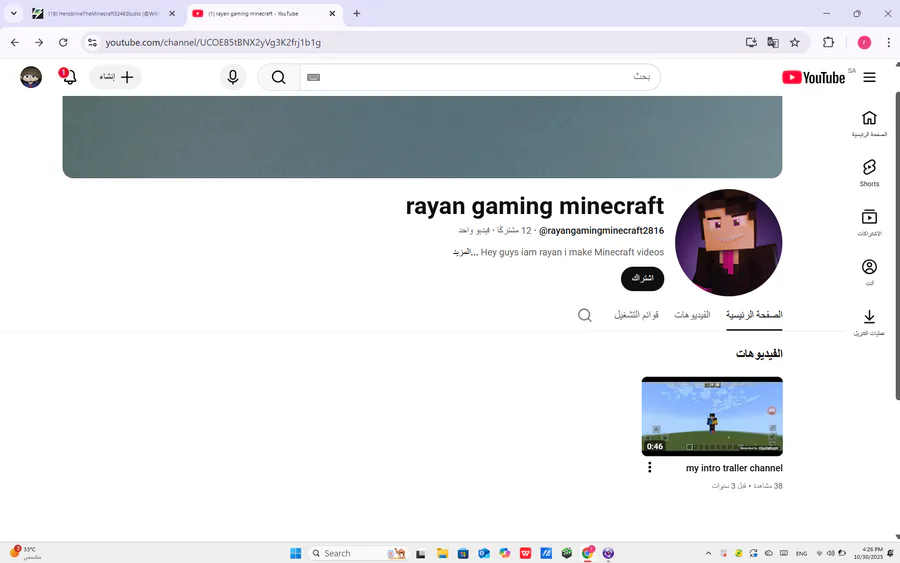Open File Explorer from the taskbar
Viewport: 900px width, 563px height.
[x=442, y=553]
